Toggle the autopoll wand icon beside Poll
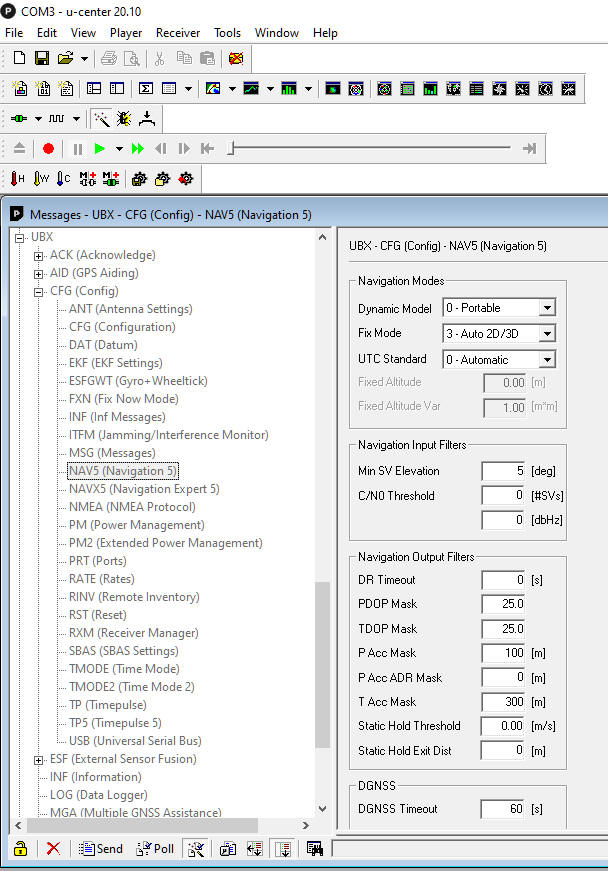Screen dimensions: 608x871 [196, 848]
